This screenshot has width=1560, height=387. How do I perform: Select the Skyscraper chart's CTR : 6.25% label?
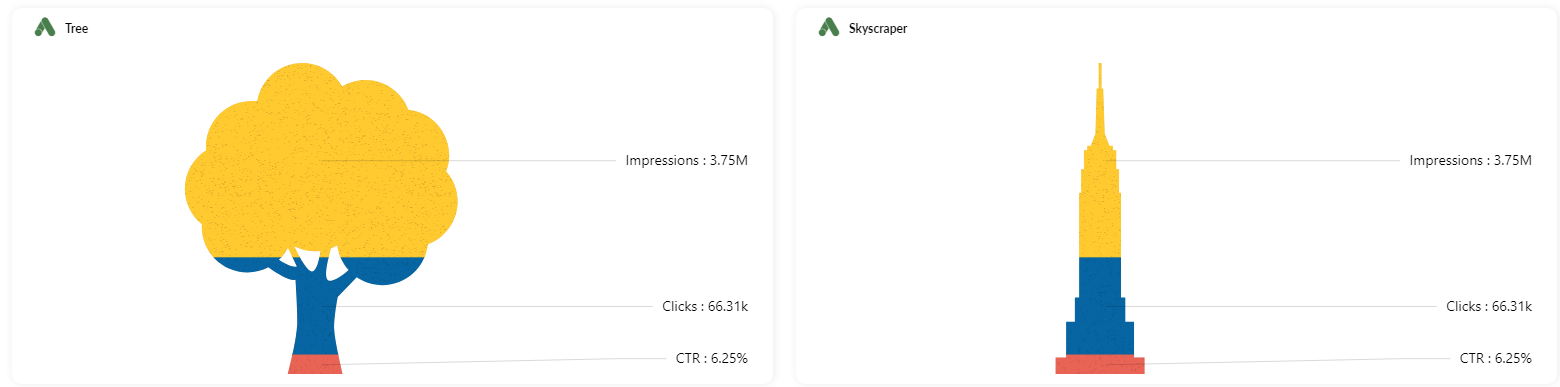point(1496,358)
